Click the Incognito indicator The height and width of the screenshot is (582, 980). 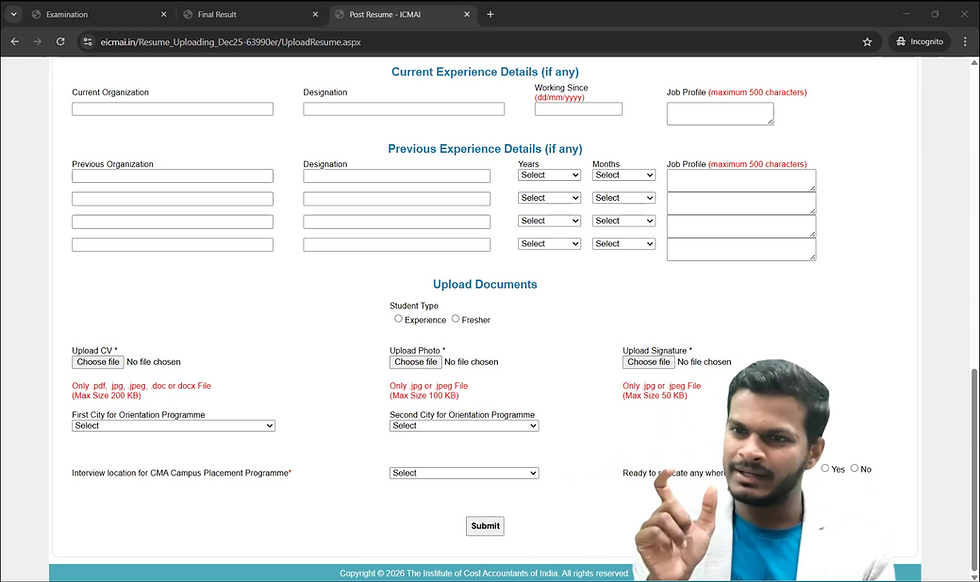[x=919, y=42]
